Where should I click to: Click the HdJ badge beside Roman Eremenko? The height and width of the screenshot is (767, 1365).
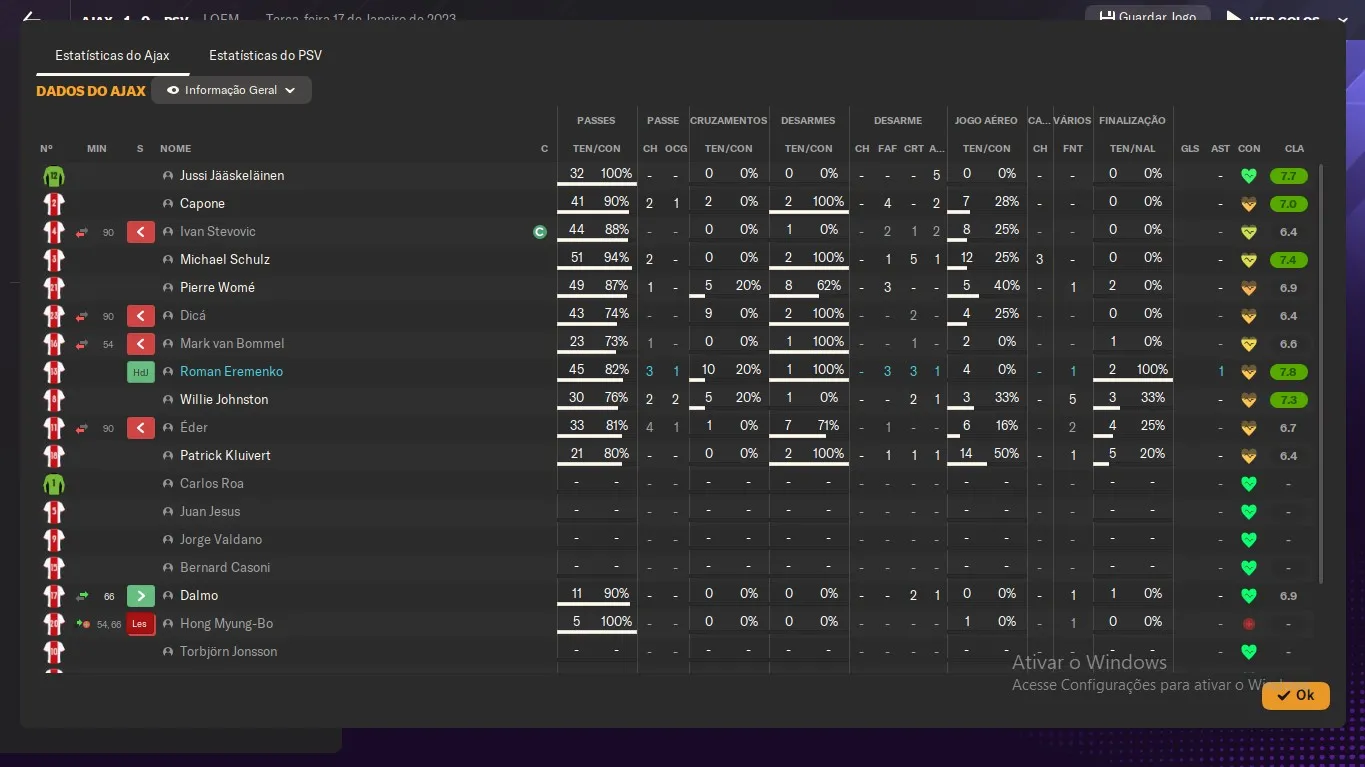pos(141,372)
